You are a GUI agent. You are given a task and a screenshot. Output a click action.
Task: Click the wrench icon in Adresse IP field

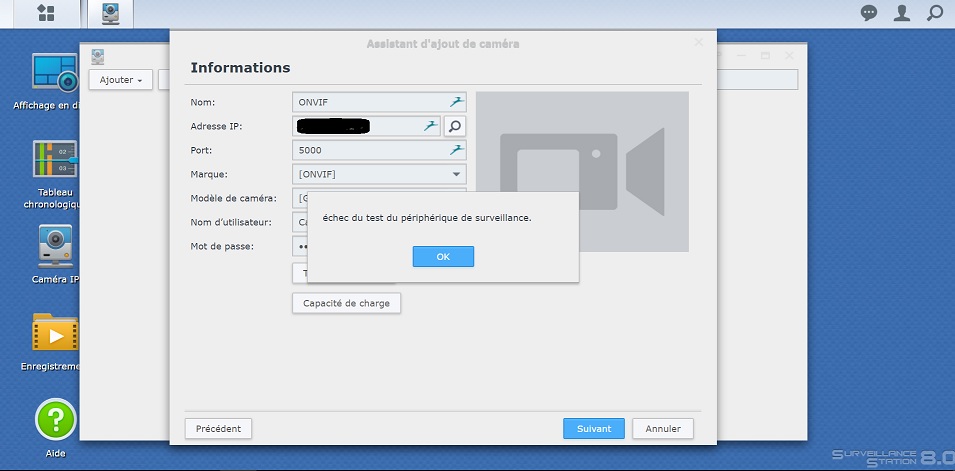click(x=431, y=126)
